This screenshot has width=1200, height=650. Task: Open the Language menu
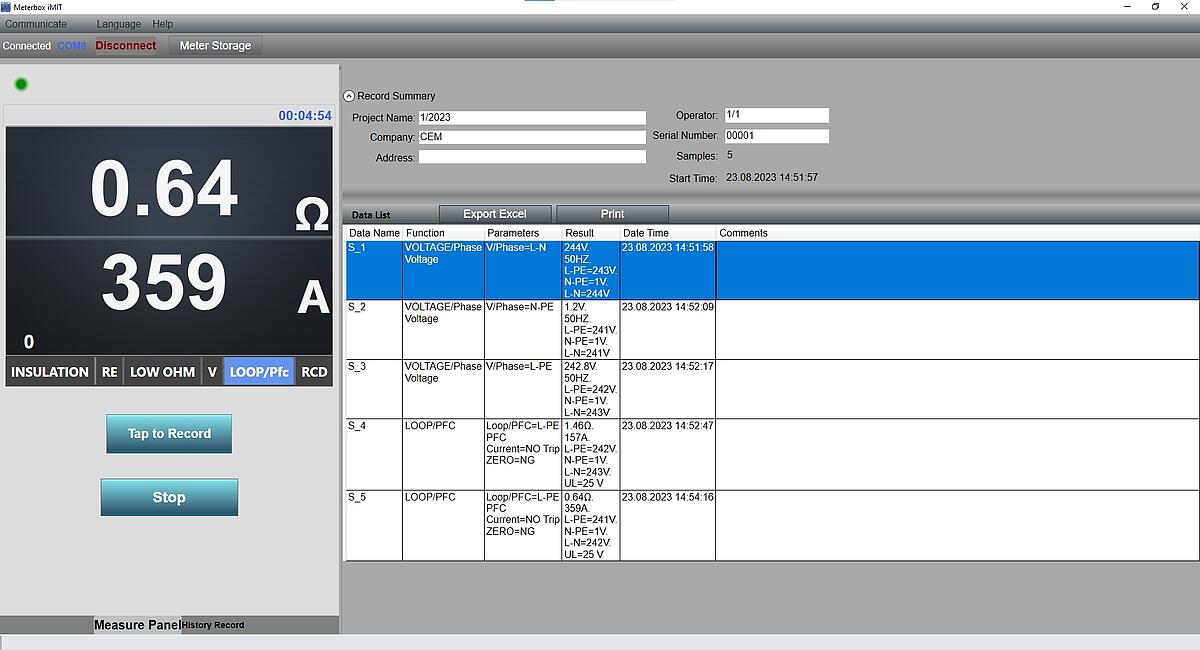point(118,24)
